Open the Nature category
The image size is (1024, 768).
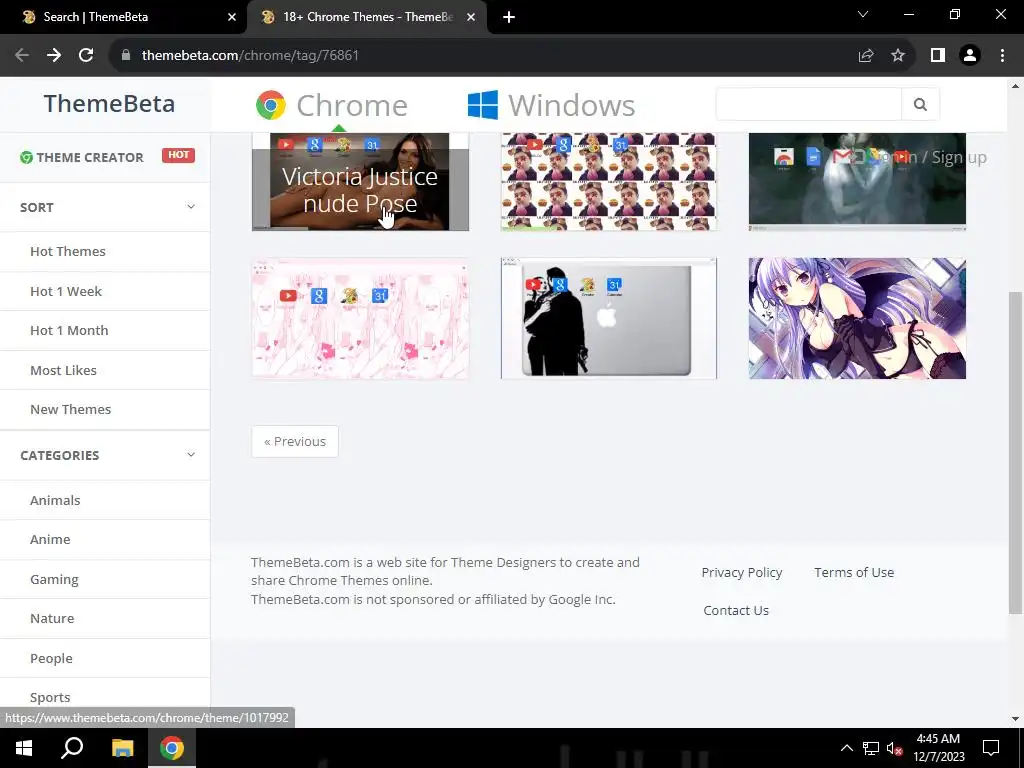click(52, 618)
